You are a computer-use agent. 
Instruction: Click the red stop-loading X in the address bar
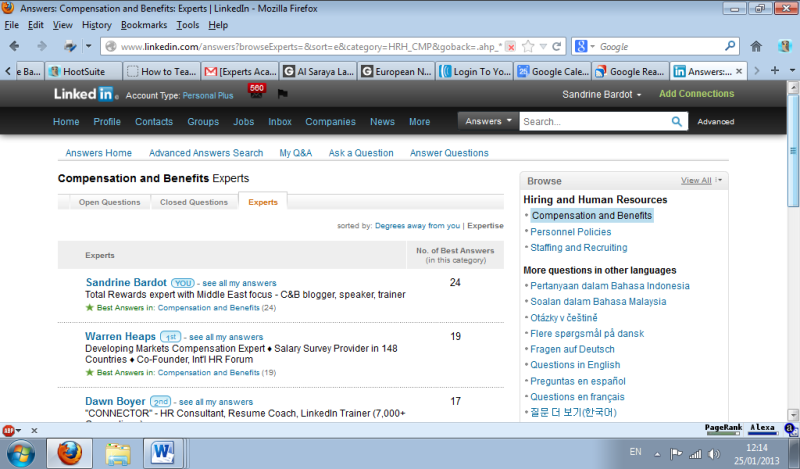coord(511,47)
